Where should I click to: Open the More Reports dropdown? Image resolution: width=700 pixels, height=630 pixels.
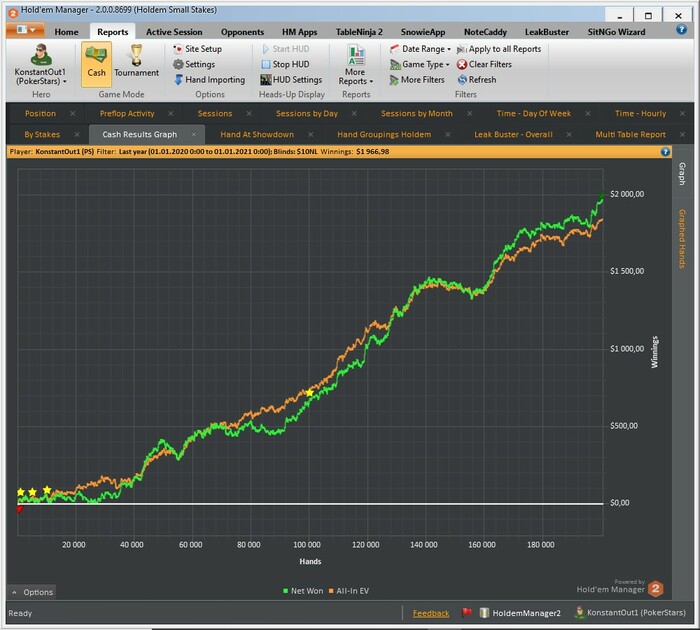tap(355, 65)
